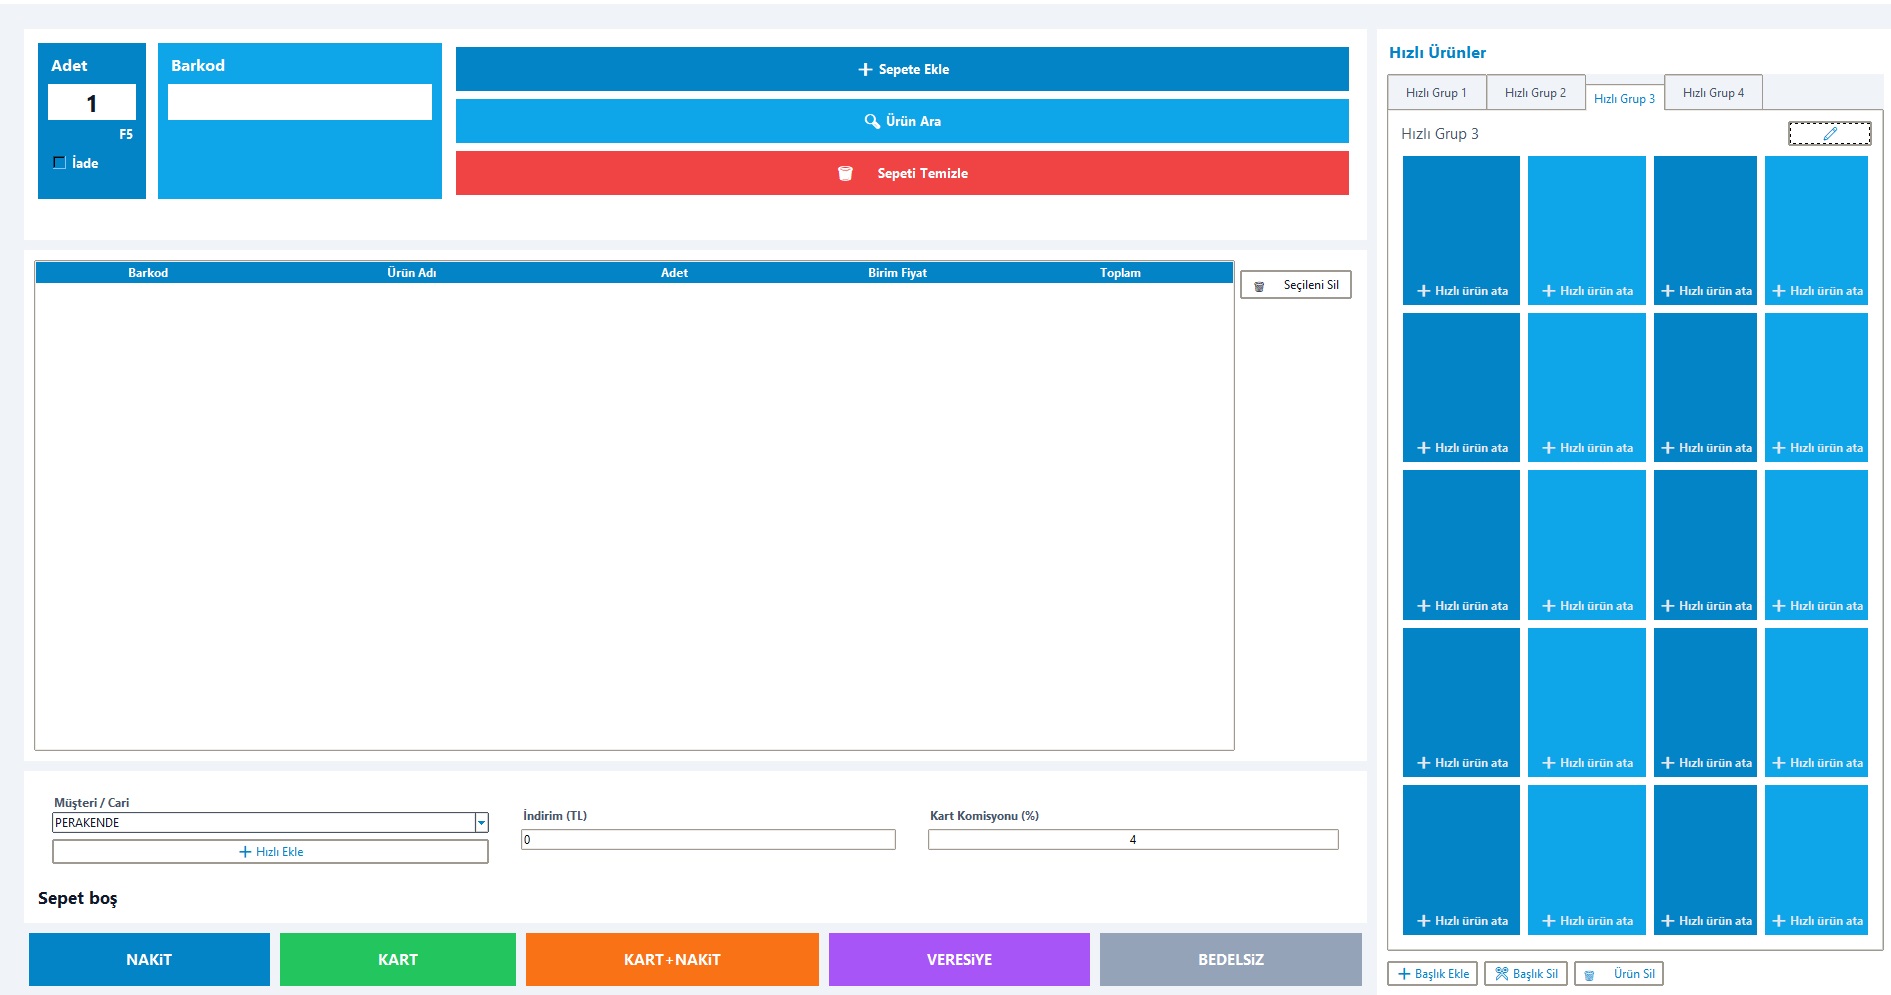Screen dimensions: 1891x995
Task: Click the İndirim (TL) input field
Action: 707,840
